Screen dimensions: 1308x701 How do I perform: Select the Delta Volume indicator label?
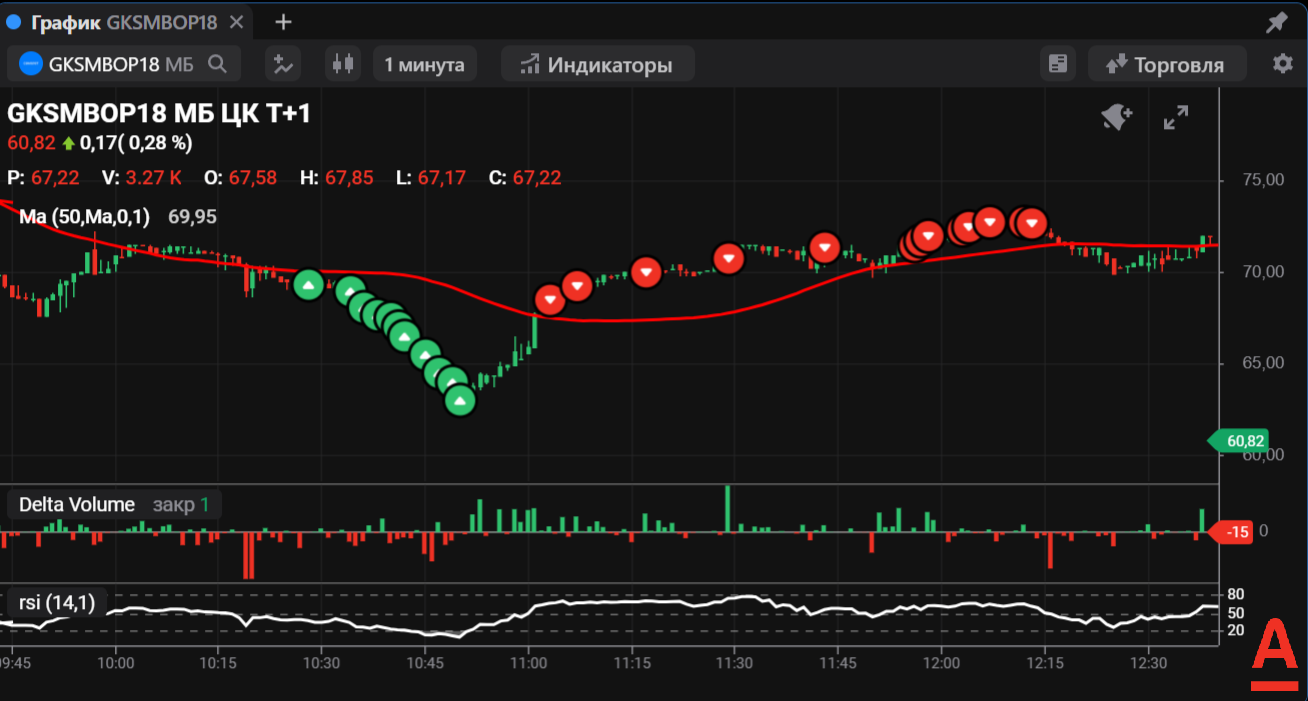(76, 505)
